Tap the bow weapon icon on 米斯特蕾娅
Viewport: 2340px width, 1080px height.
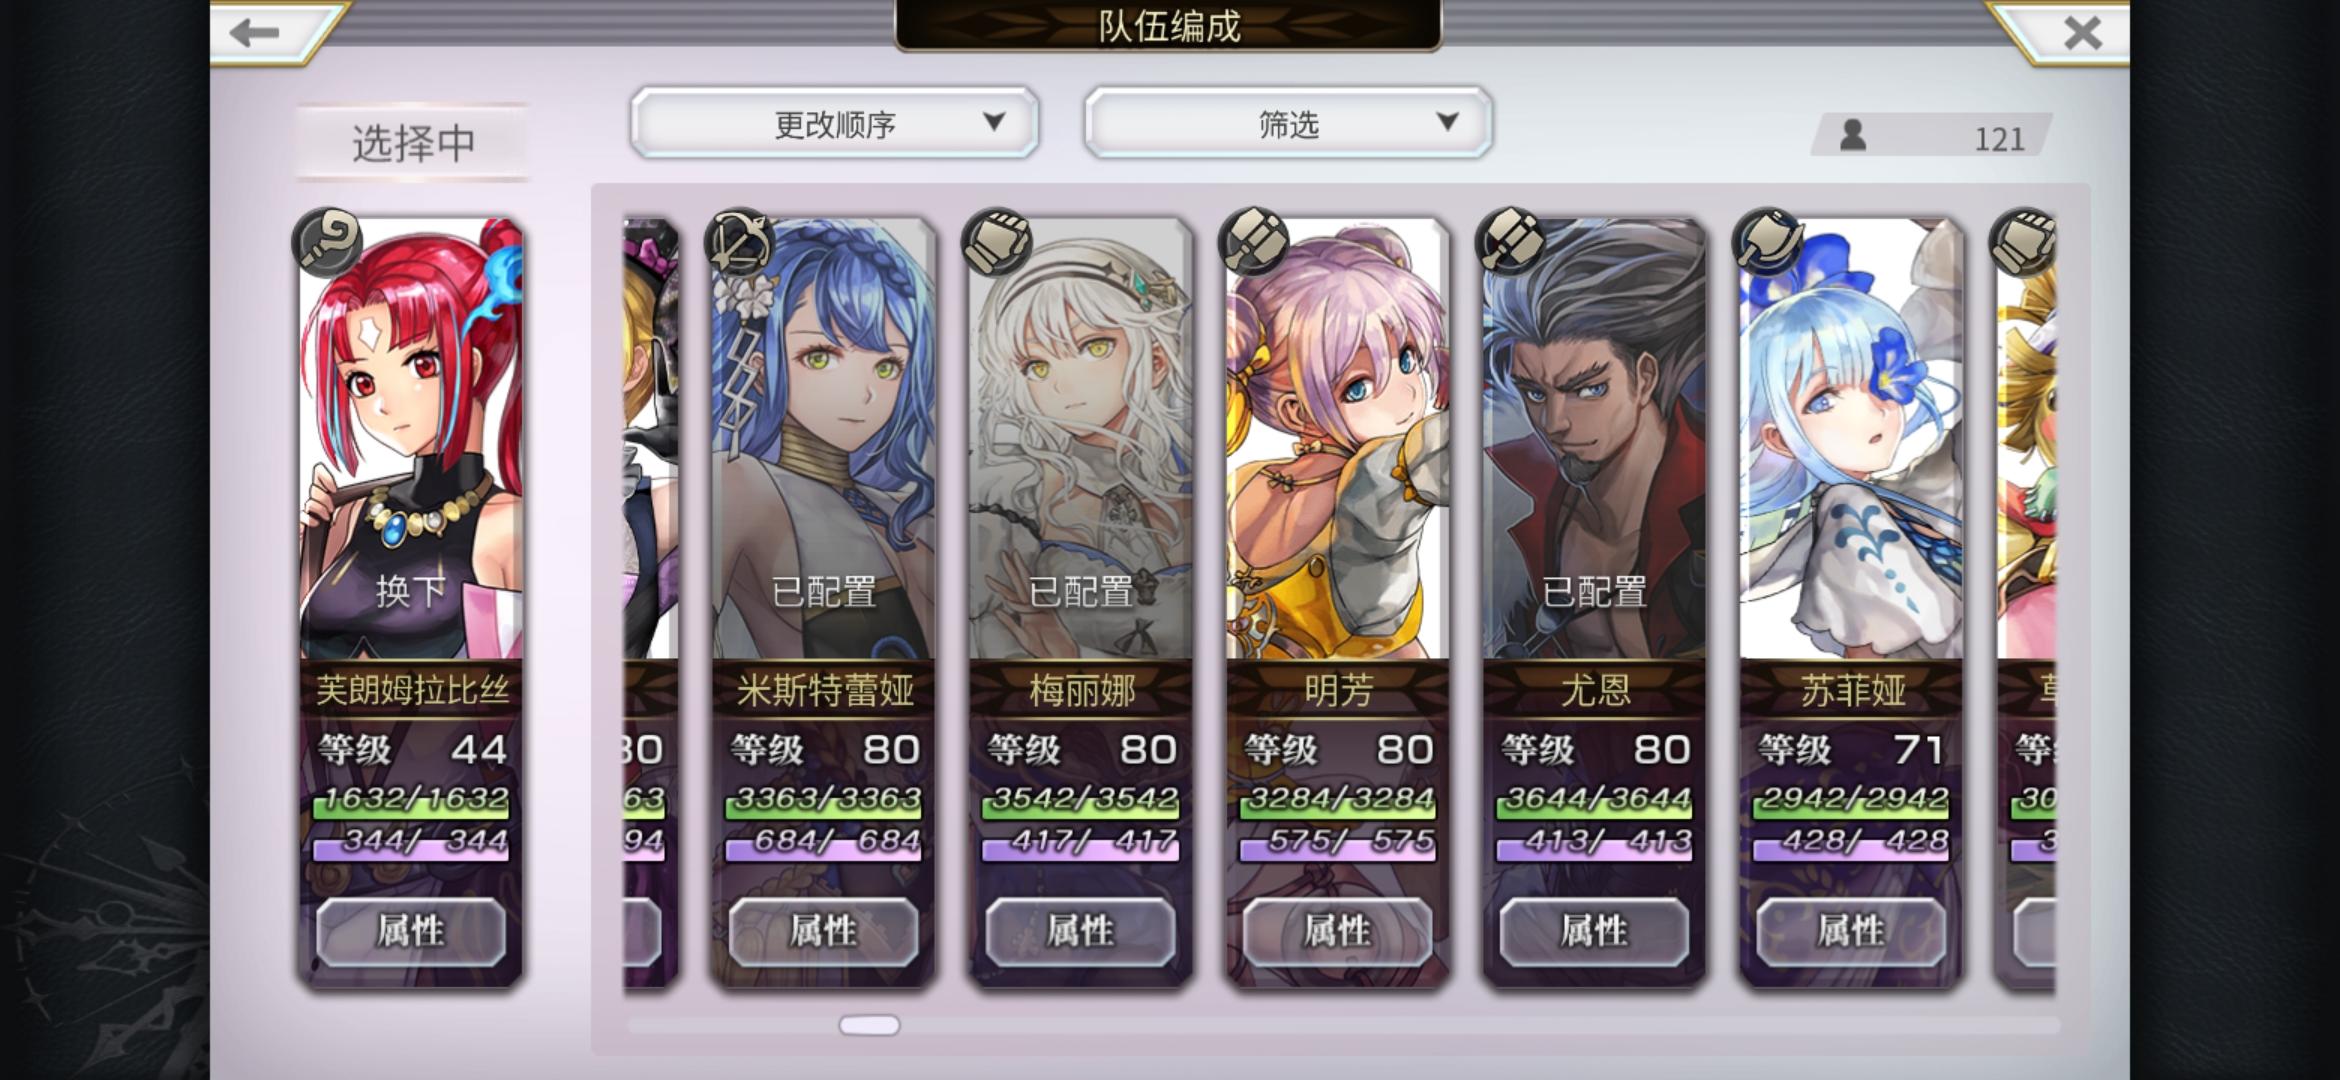pyautogui.click(x=739, y=241)
